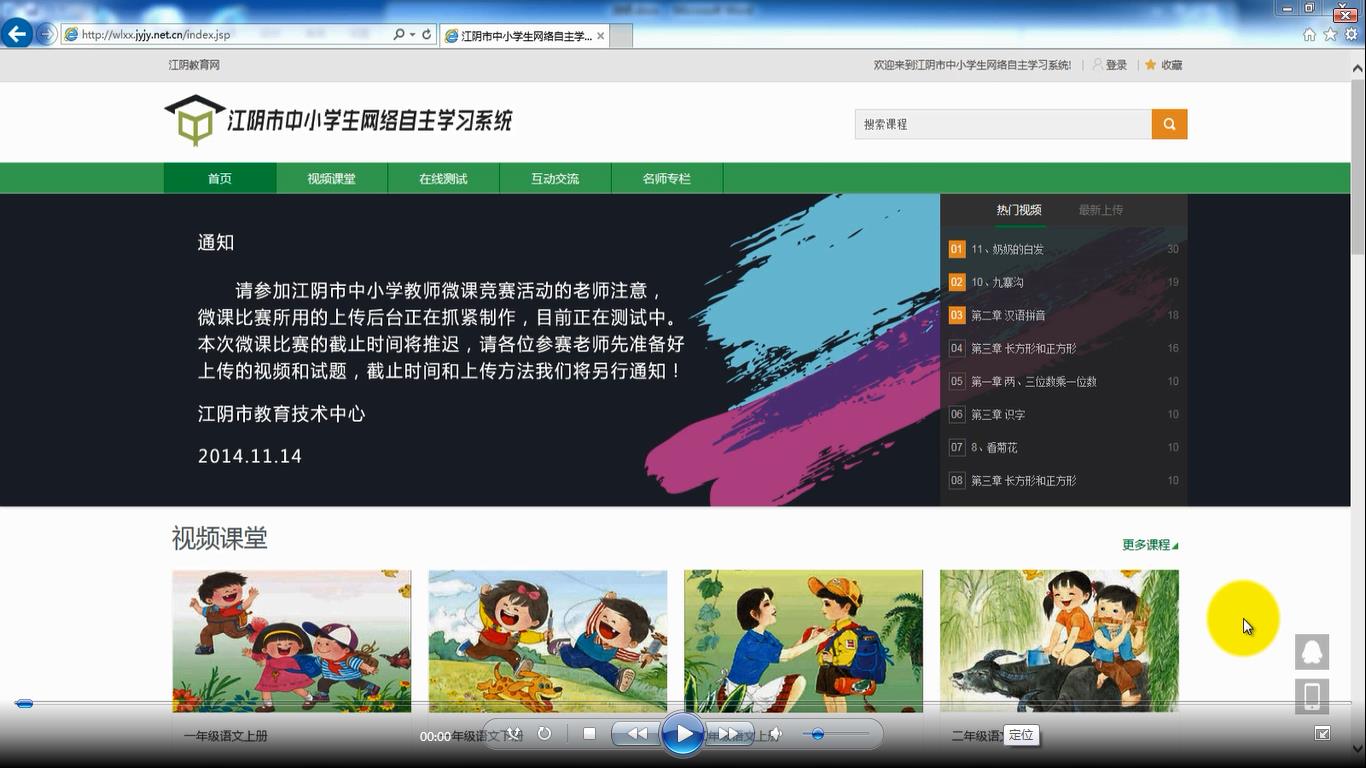Open the 互动交流 navigation tab
This screenshot has height=768, width=1366.
(x=555, y=178)
